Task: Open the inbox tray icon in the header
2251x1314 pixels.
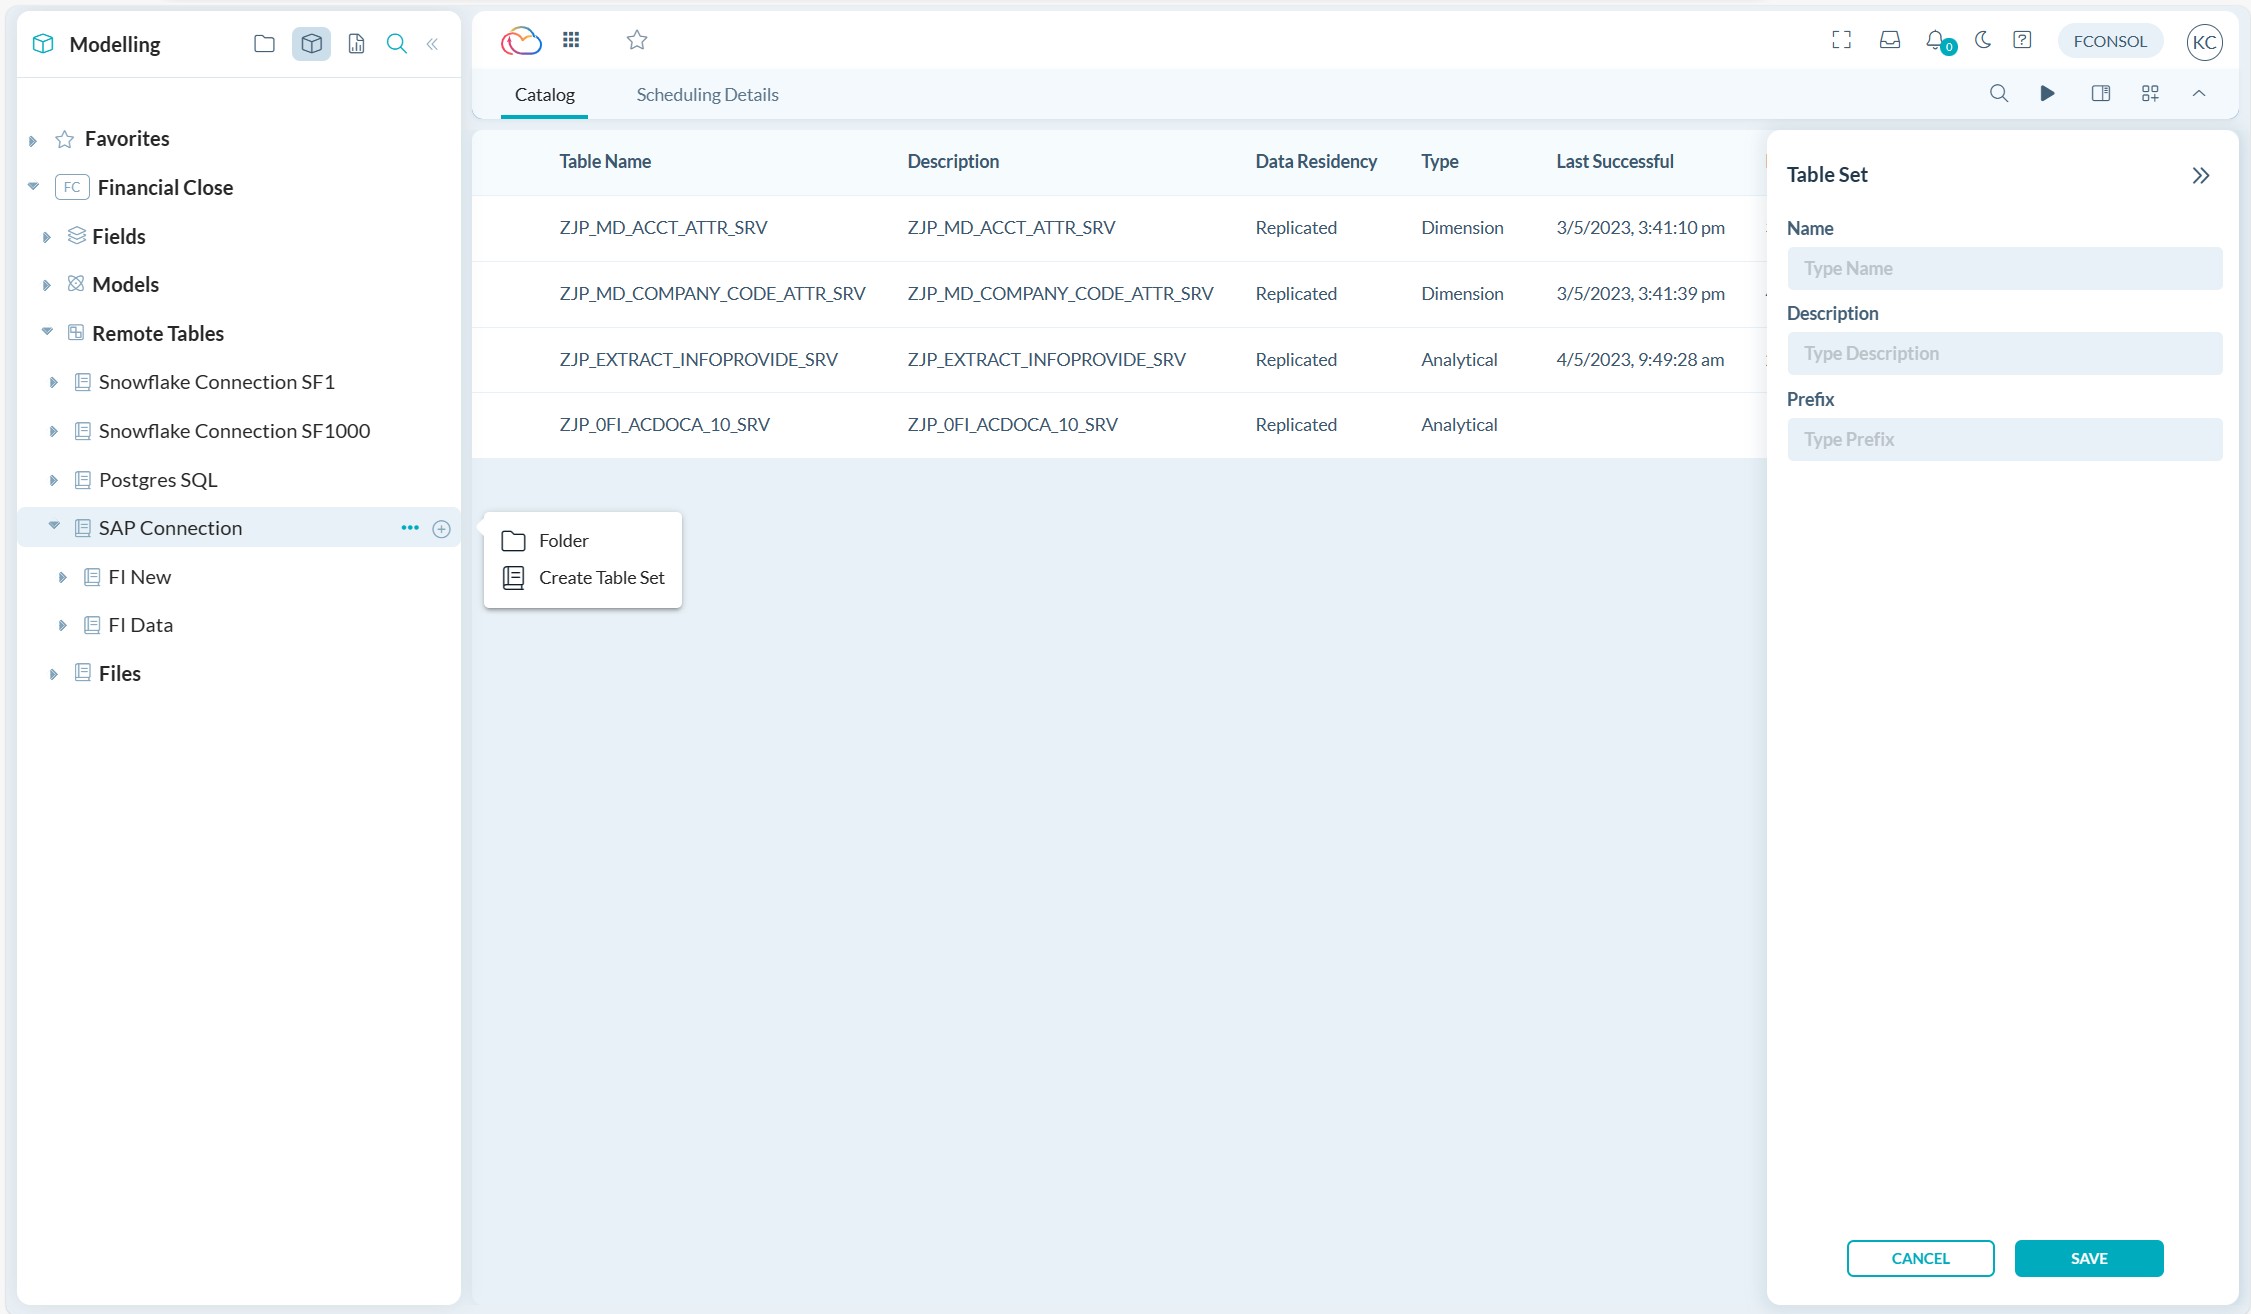Action: pos(1890,40)
